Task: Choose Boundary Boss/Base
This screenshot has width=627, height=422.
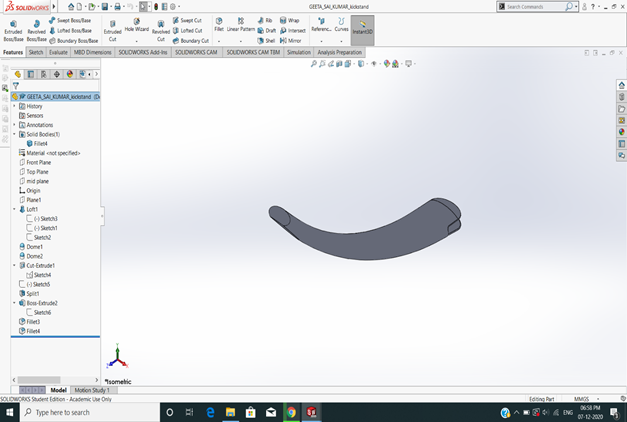Action: [x=74, y=41]
